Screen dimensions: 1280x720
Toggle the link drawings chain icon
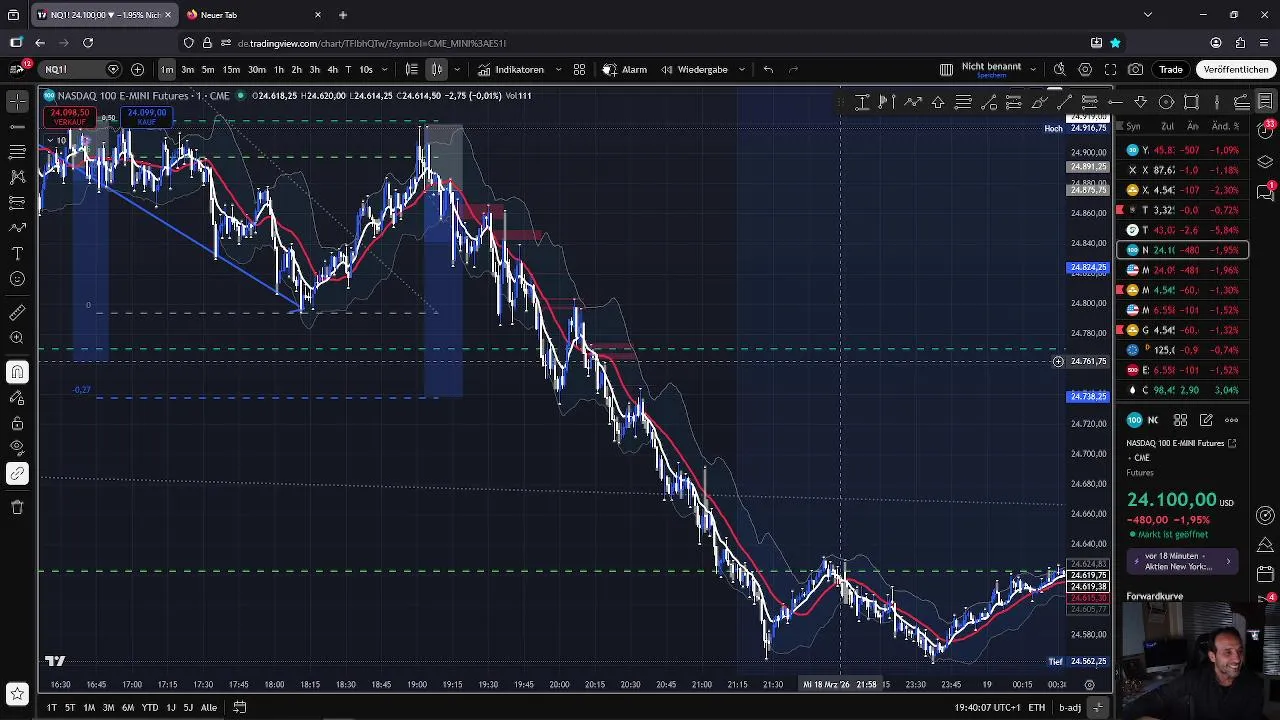(17, 474)
